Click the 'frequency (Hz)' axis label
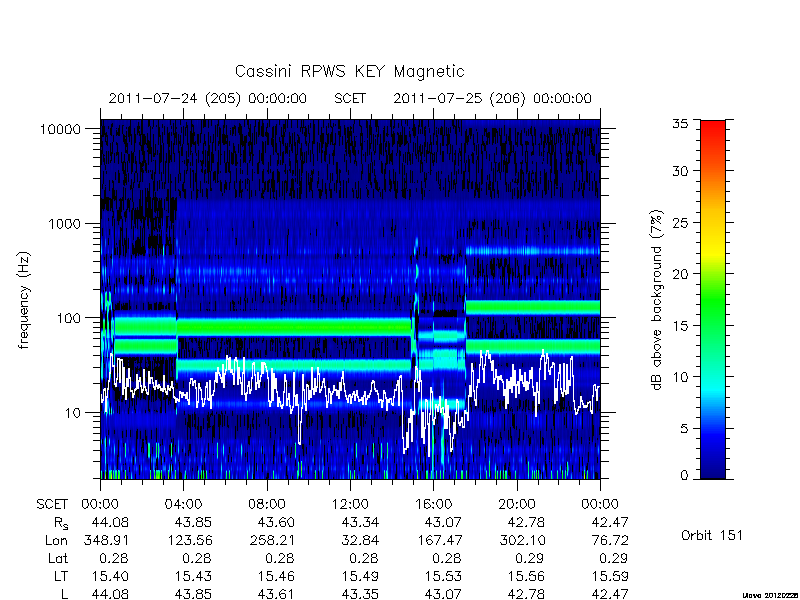800x600 pixels. pyautogui.click(x=24, y=300)
